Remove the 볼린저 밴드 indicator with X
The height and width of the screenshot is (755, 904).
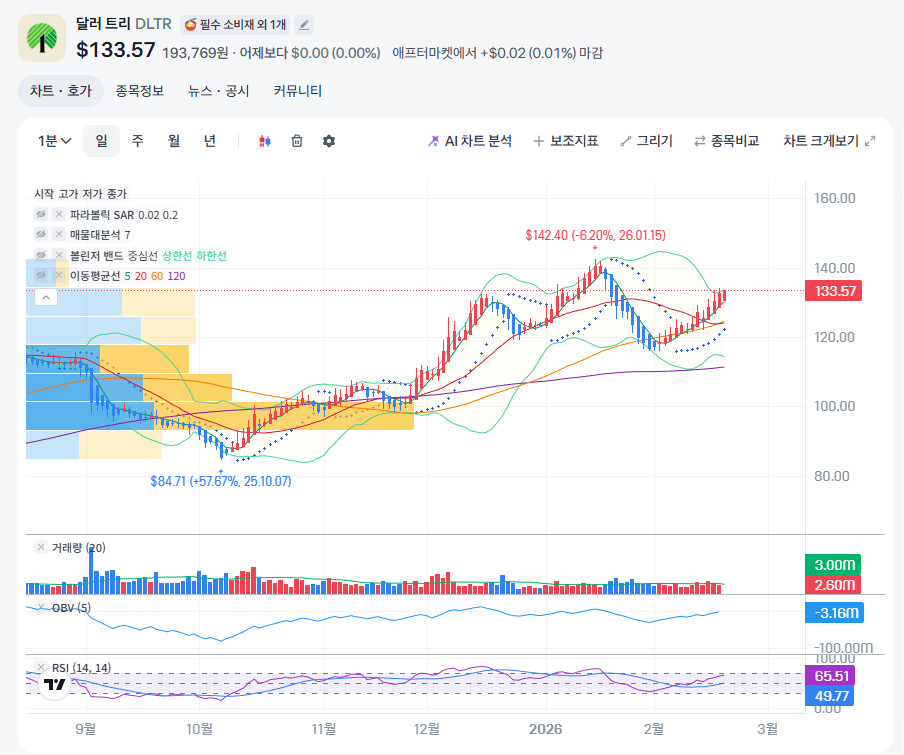pyautogui.click(x=59, y=255)
